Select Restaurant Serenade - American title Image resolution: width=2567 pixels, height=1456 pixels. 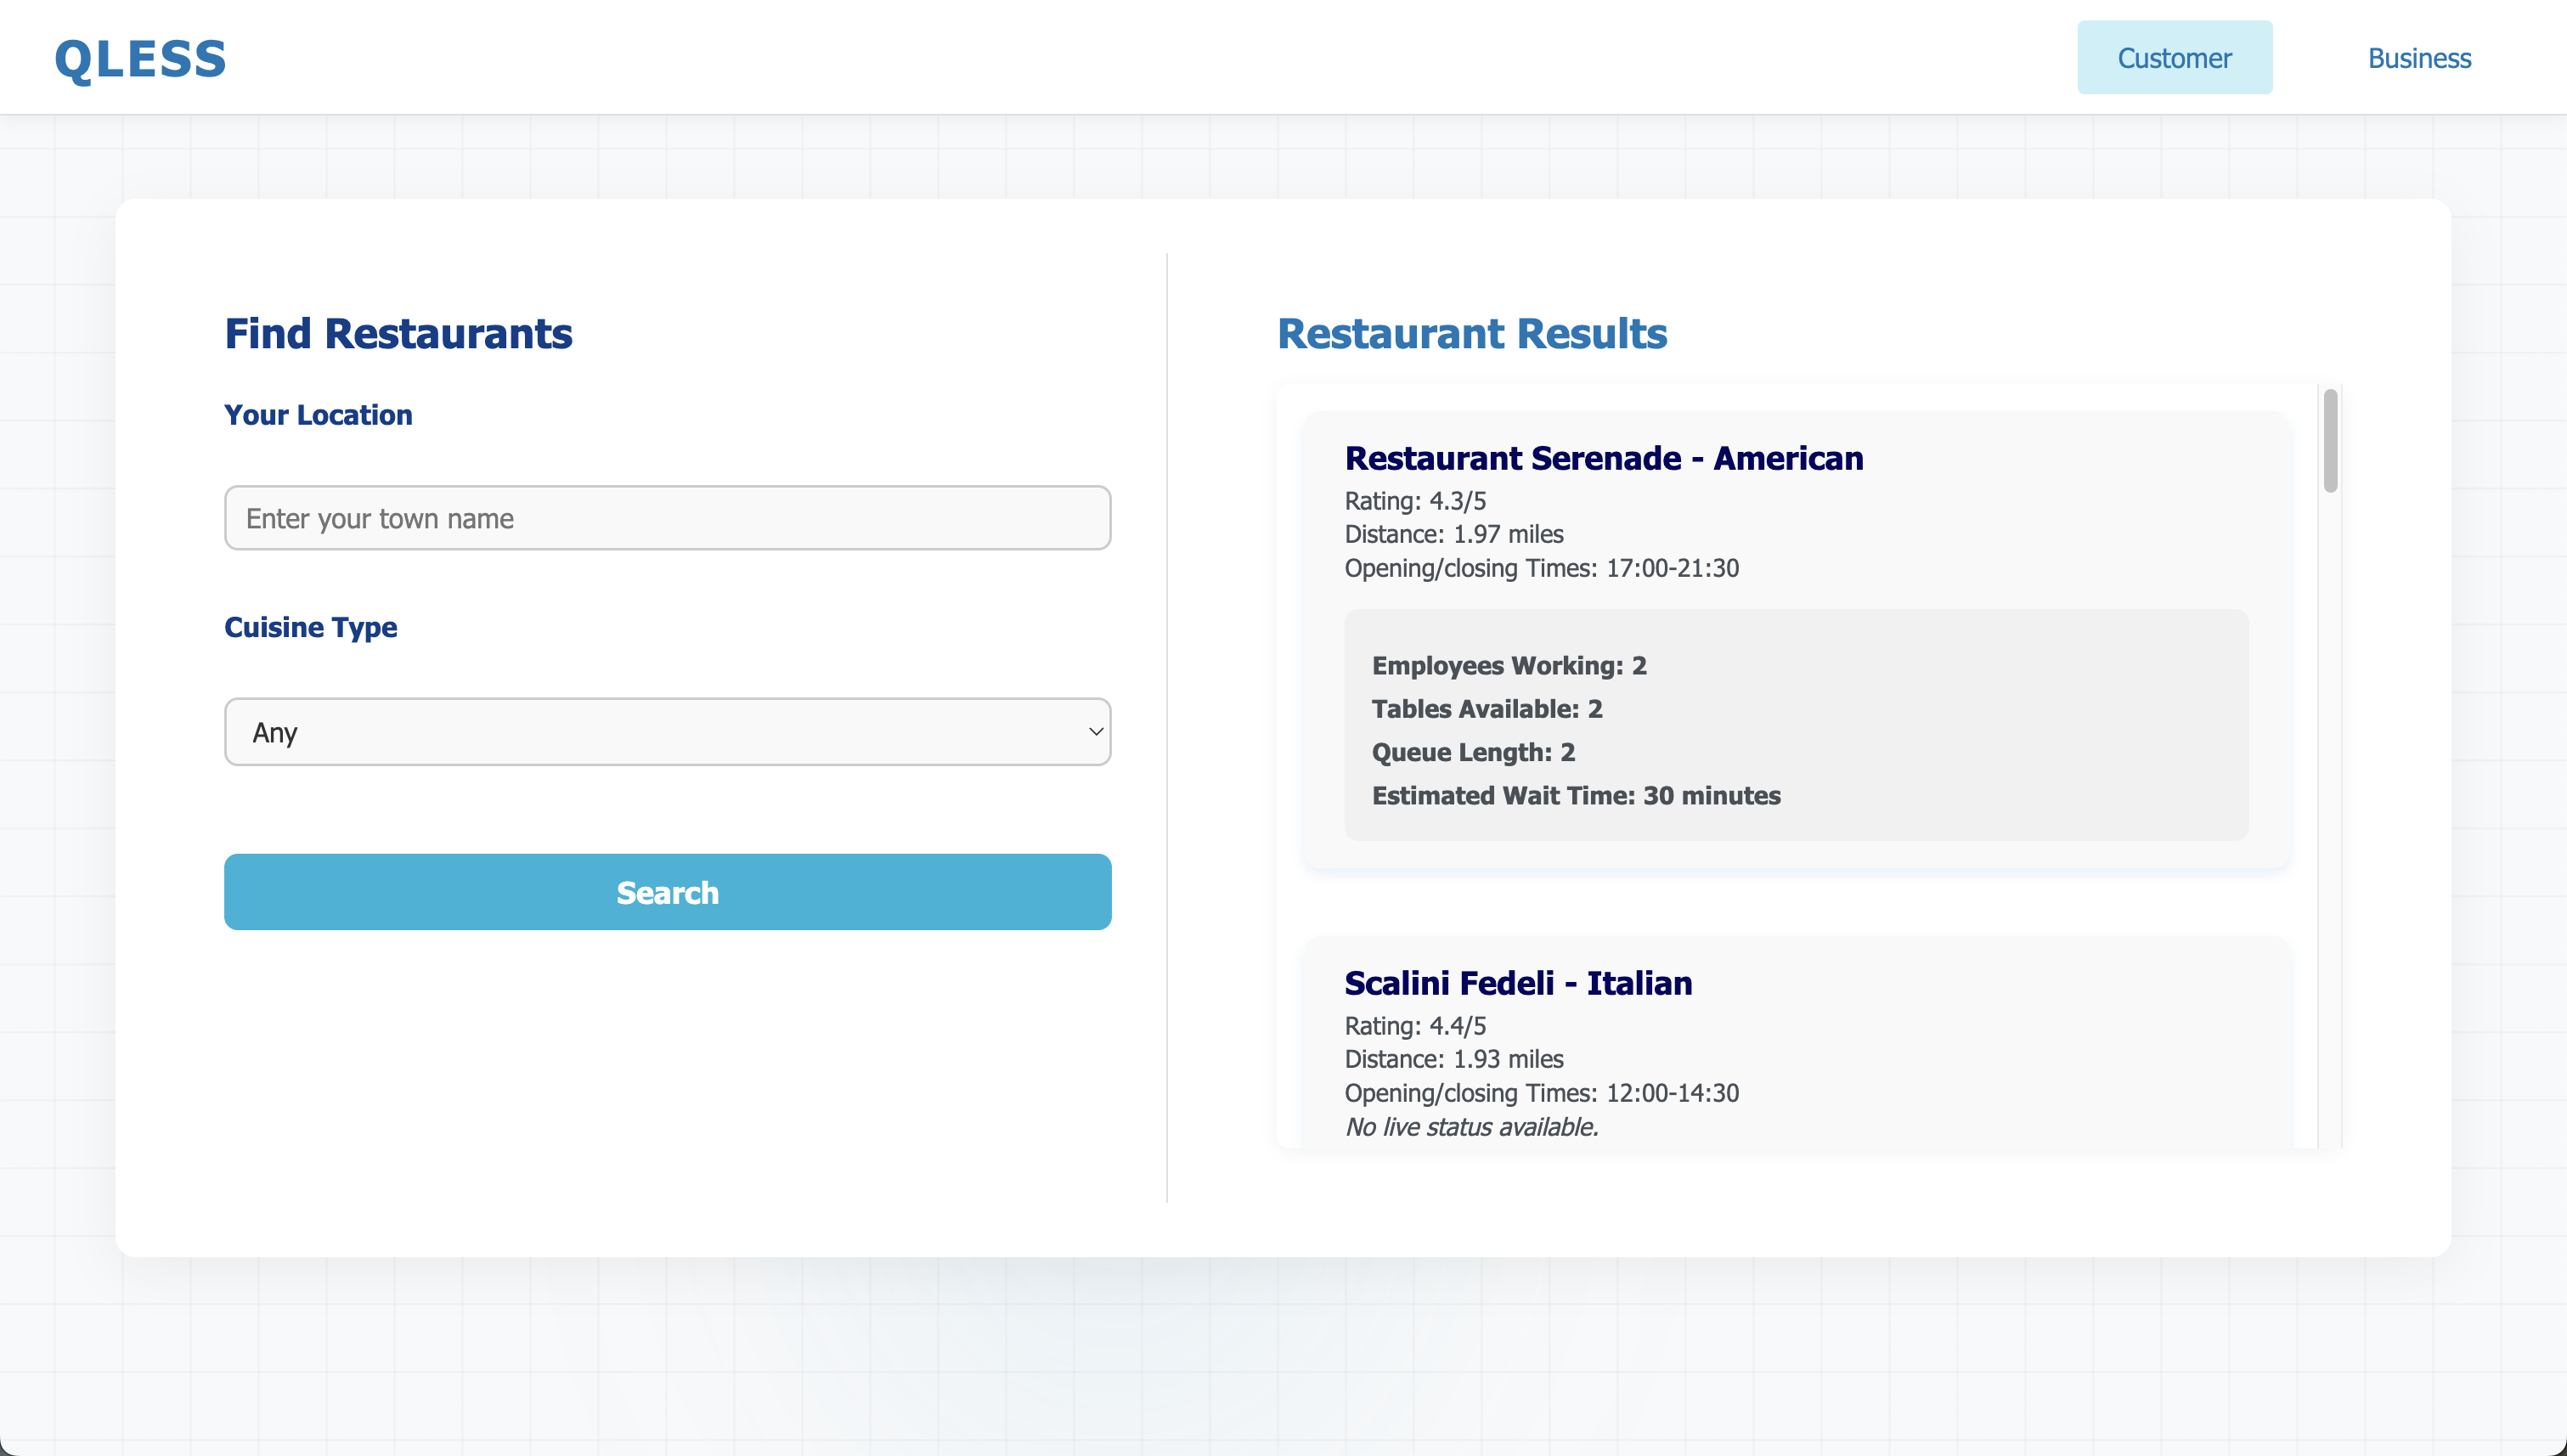[1603, 458]
